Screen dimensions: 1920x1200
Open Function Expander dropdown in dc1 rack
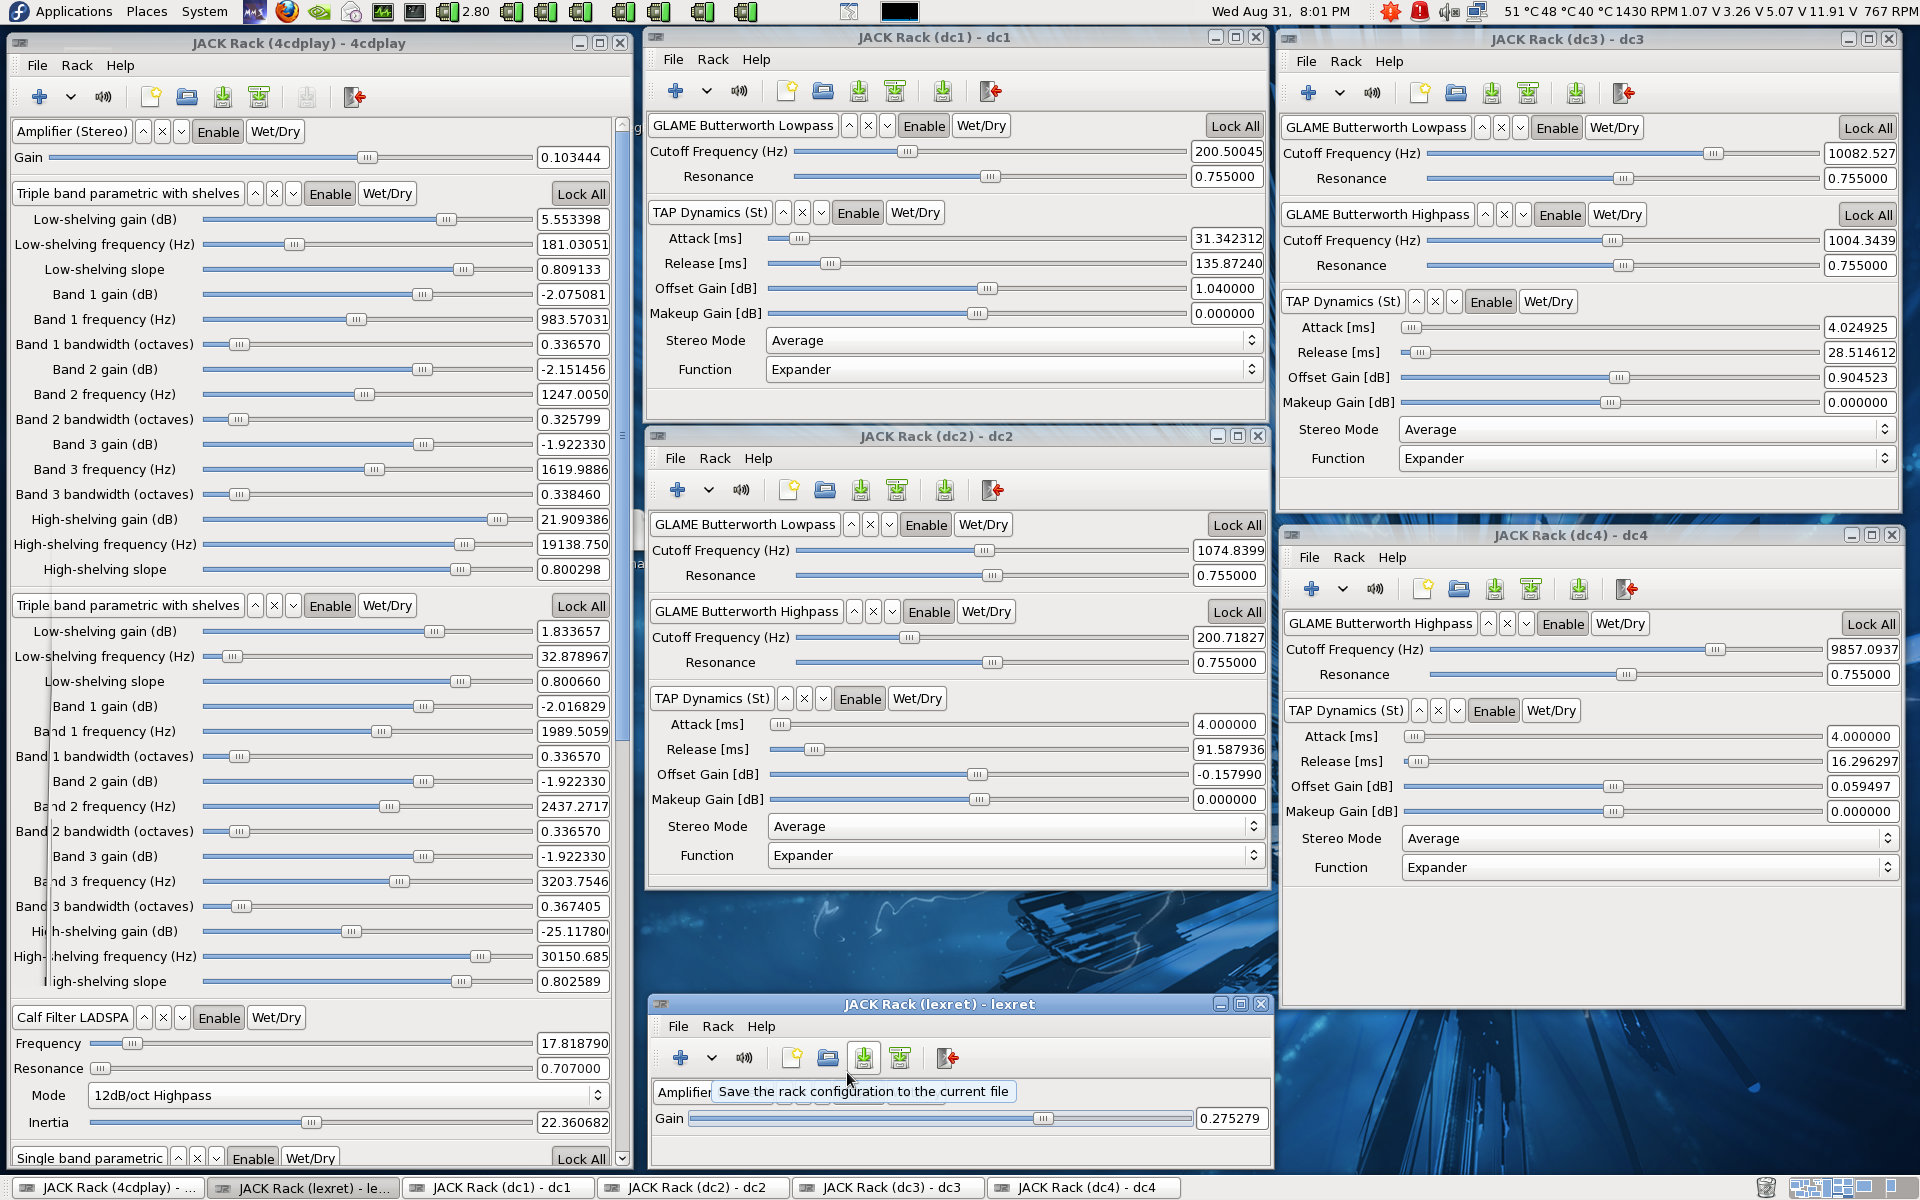tap(1012, 369)
